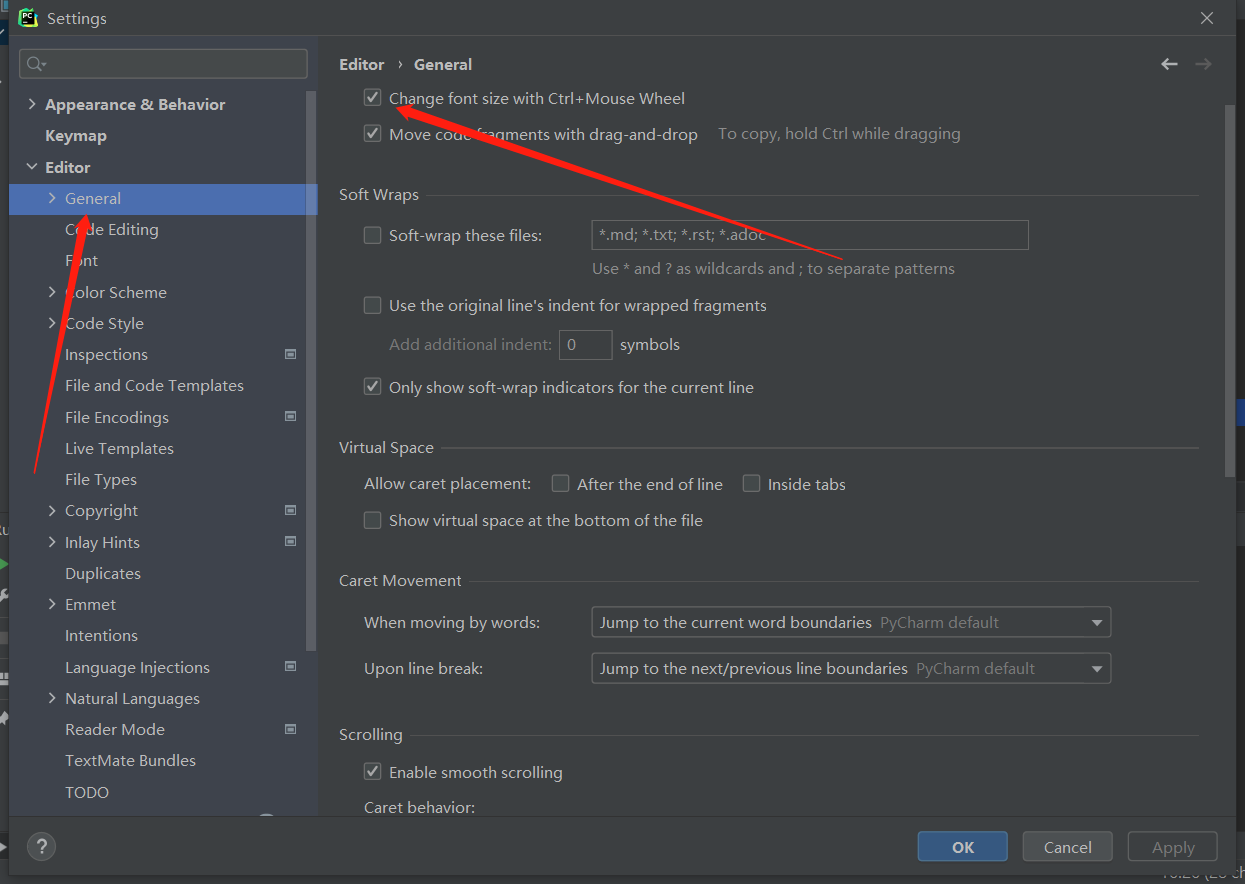Click the project-level icon beside Inspections
1245x884 pixels.
[x=290, y=354]
